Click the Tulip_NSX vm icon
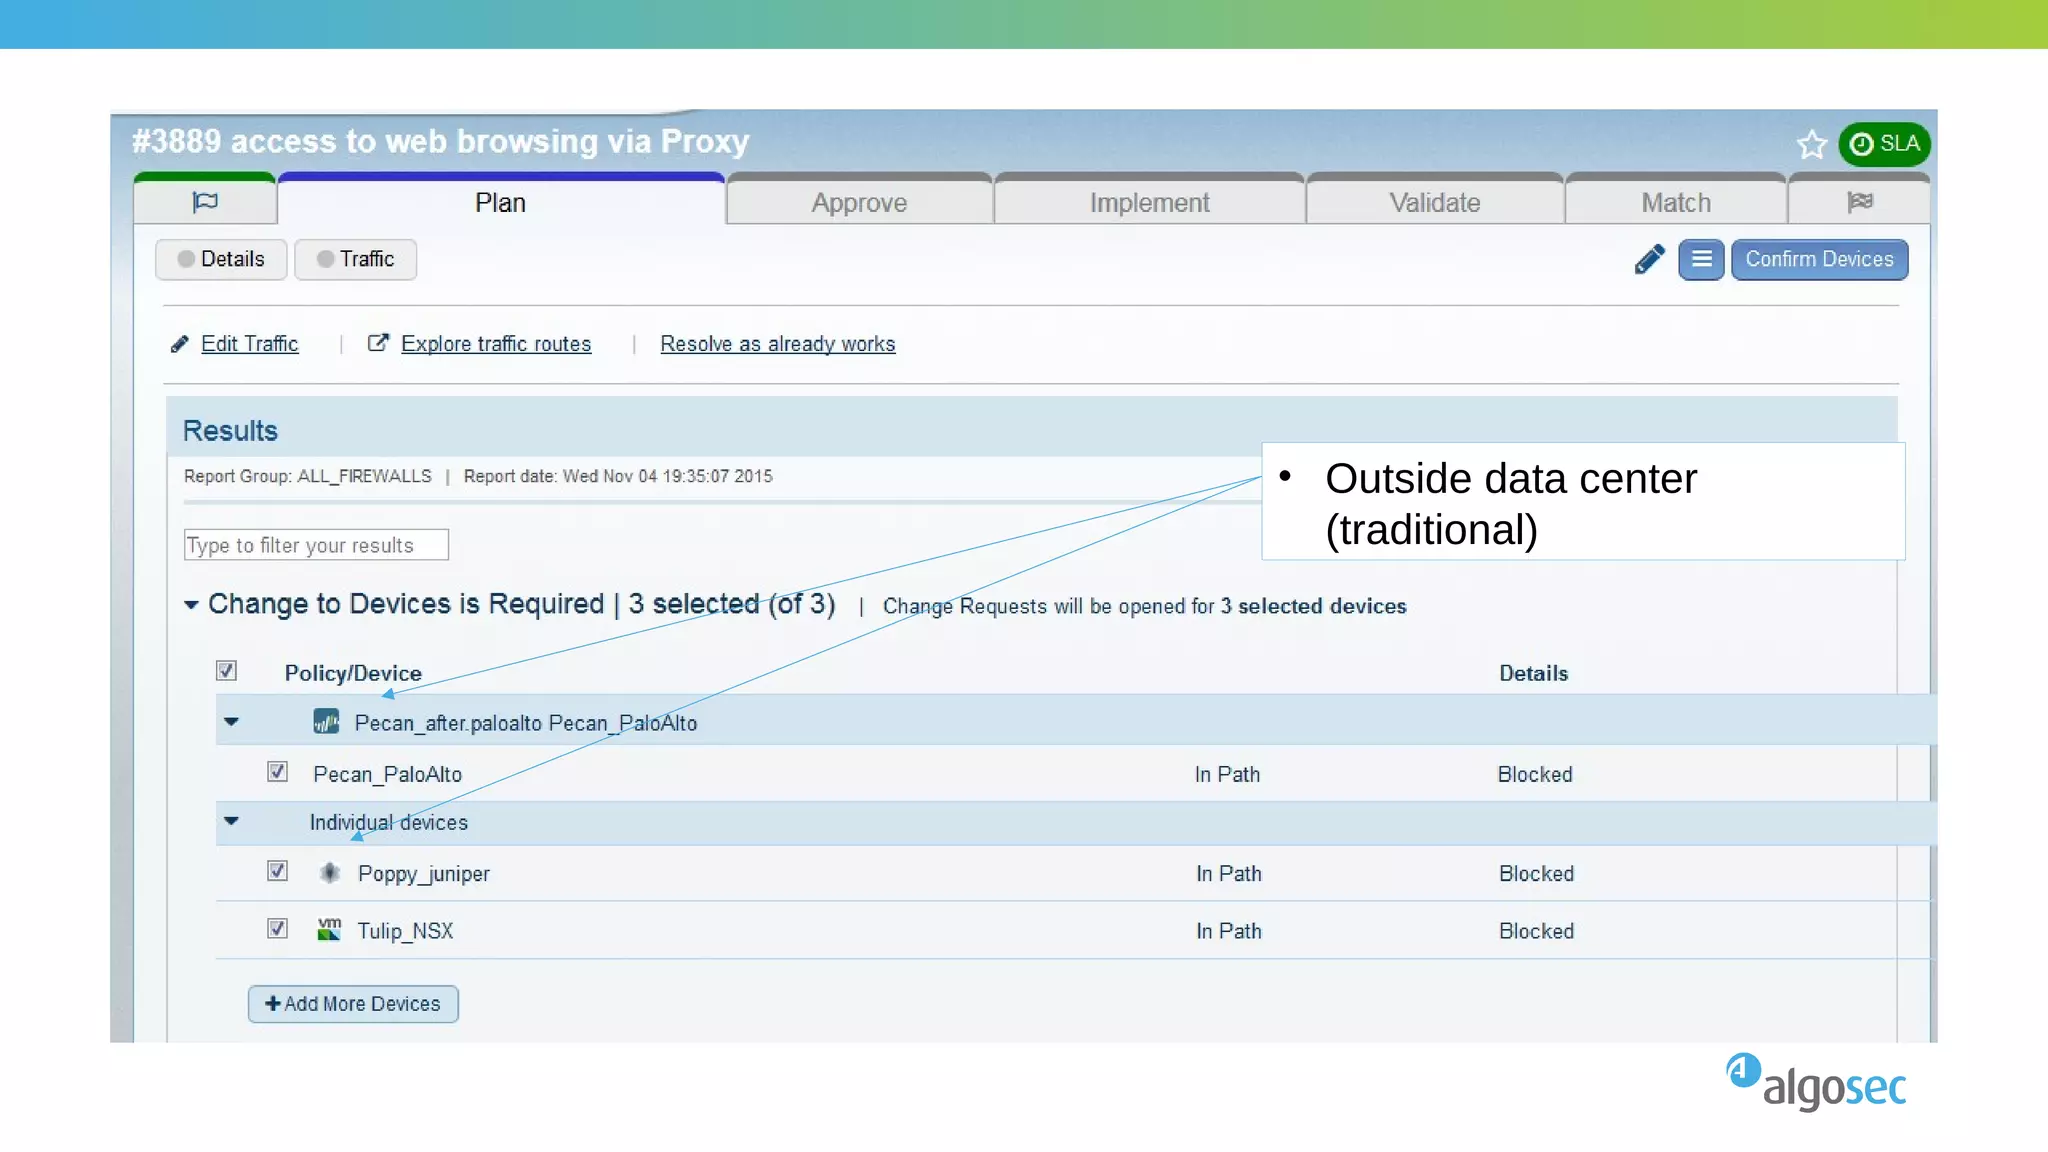Viewport: 2048px width, 1152px height. pos(329,930)
